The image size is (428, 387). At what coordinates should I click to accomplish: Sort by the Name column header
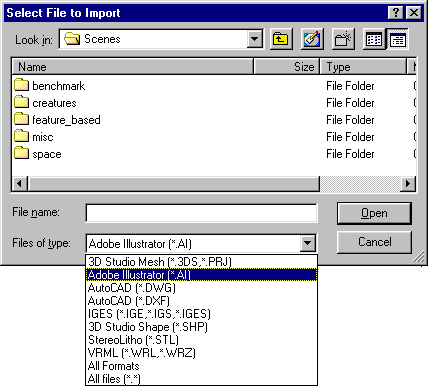(x=133, y=67)
